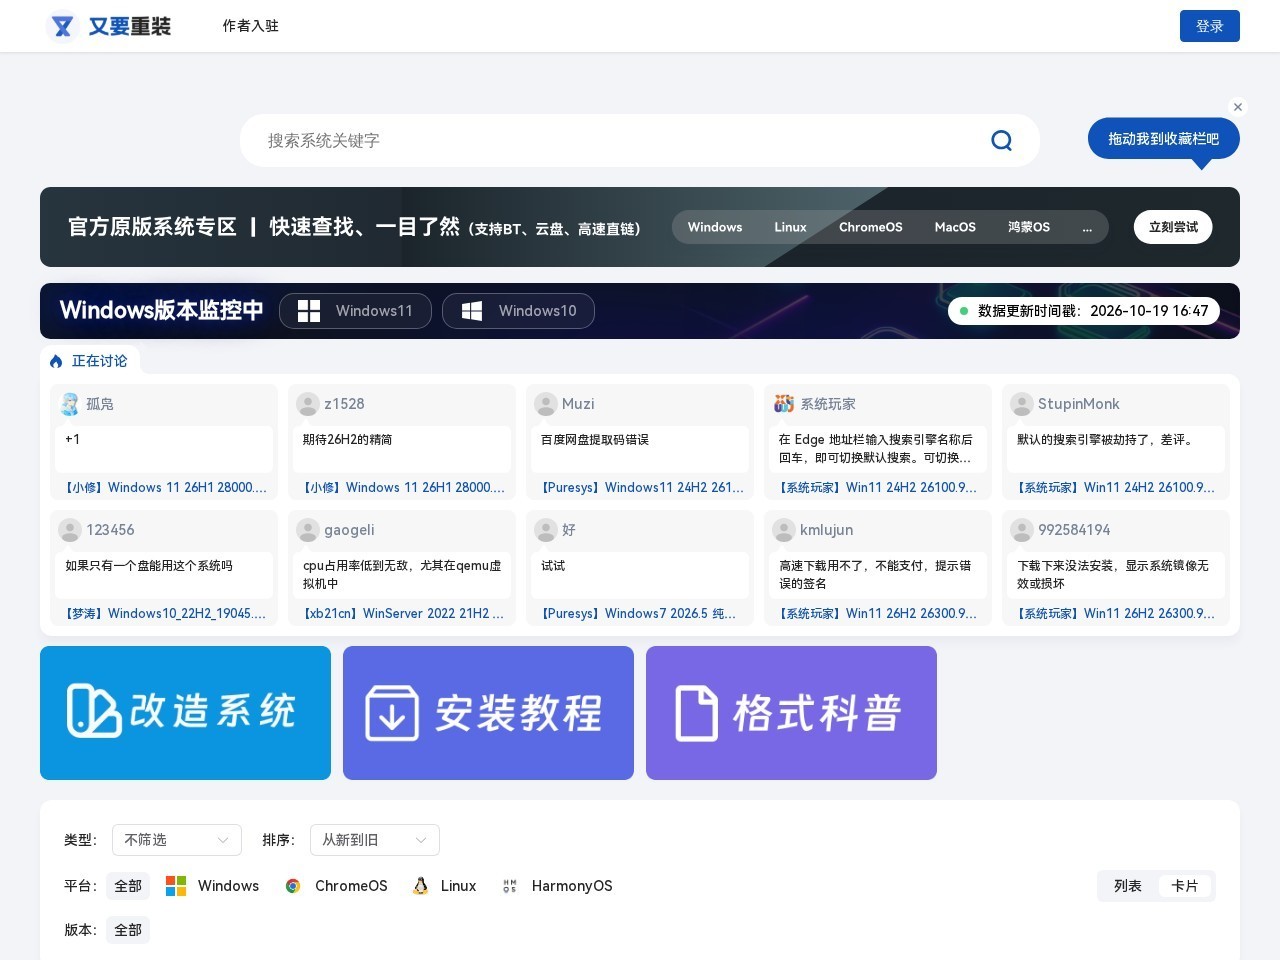Open the 类型 不筛选 dropdown
1280x960 pixels.
click(177, 840)
